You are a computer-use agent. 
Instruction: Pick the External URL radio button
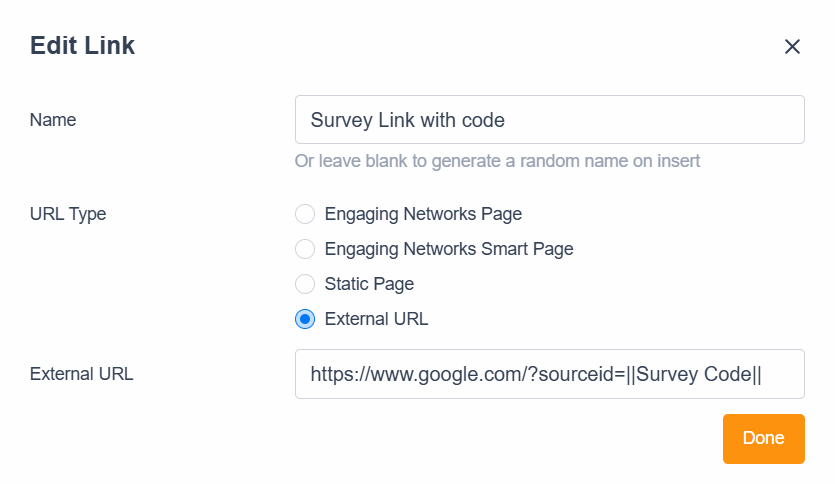point(305,319)
